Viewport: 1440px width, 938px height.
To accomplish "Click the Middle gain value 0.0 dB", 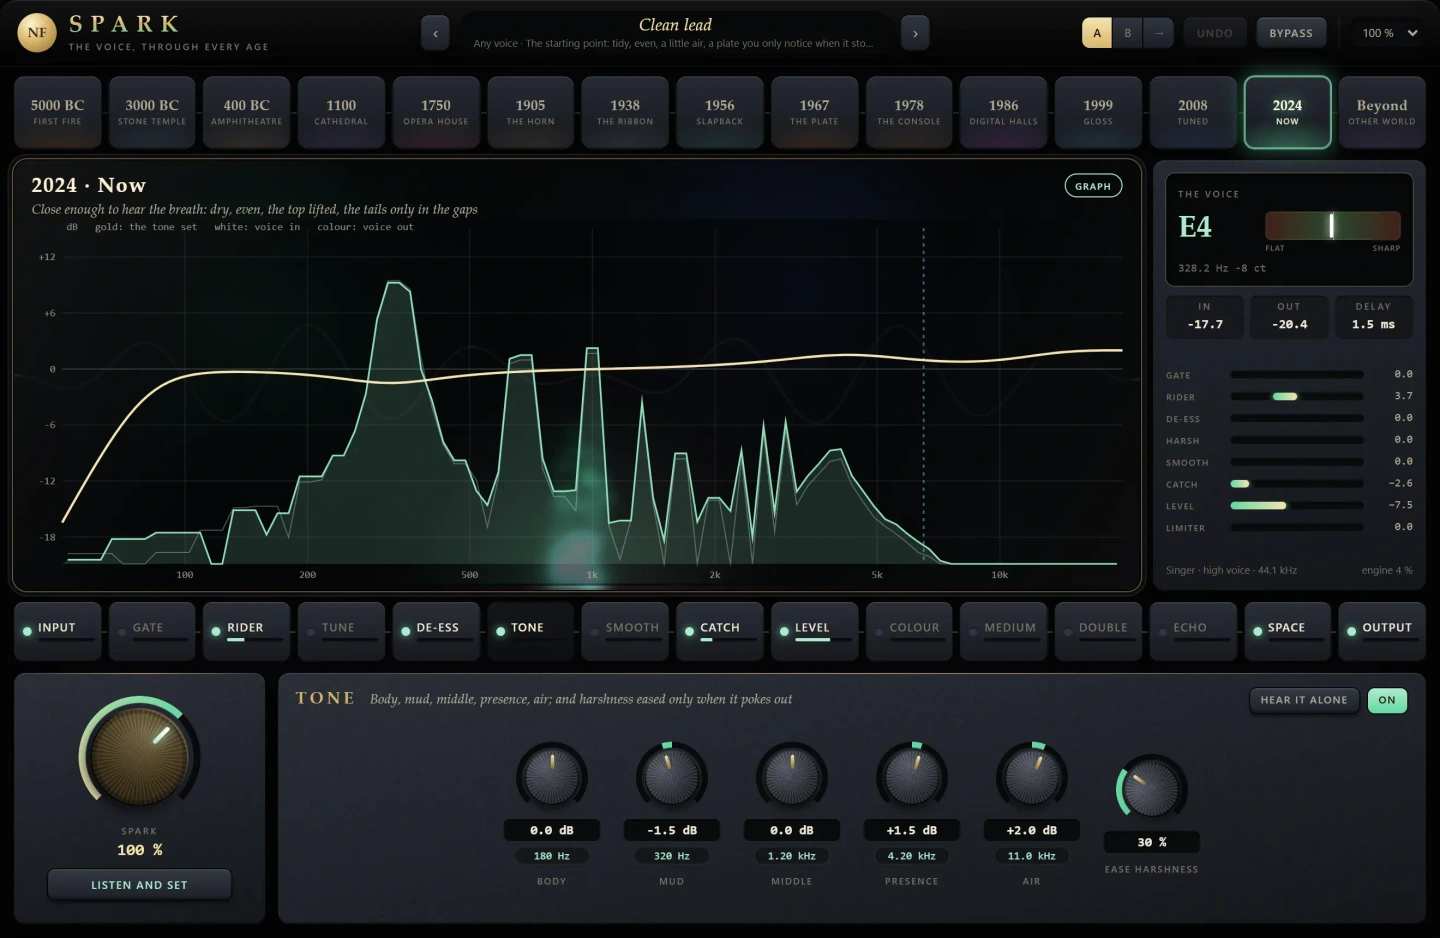I will click(792, 830).
